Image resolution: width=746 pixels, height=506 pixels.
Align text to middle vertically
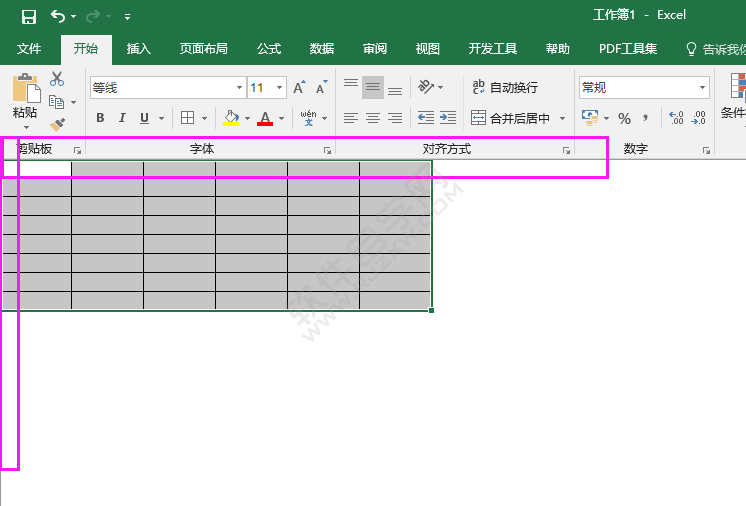click(x=373, y=87)
